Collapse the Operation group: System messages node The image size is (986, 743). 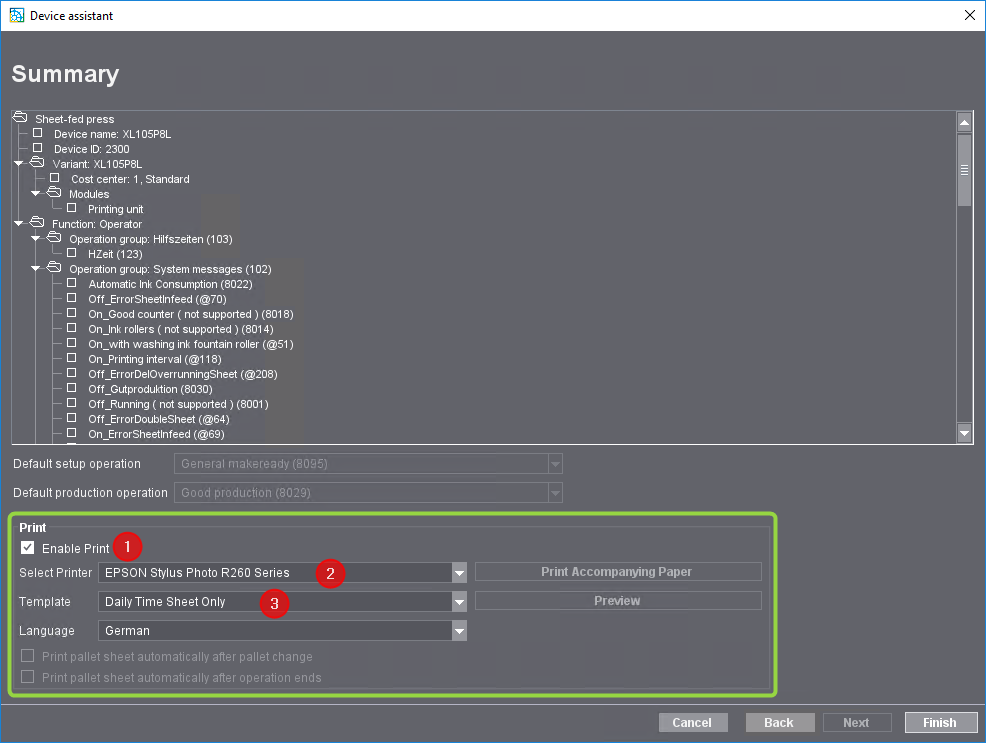click(36, 269)
